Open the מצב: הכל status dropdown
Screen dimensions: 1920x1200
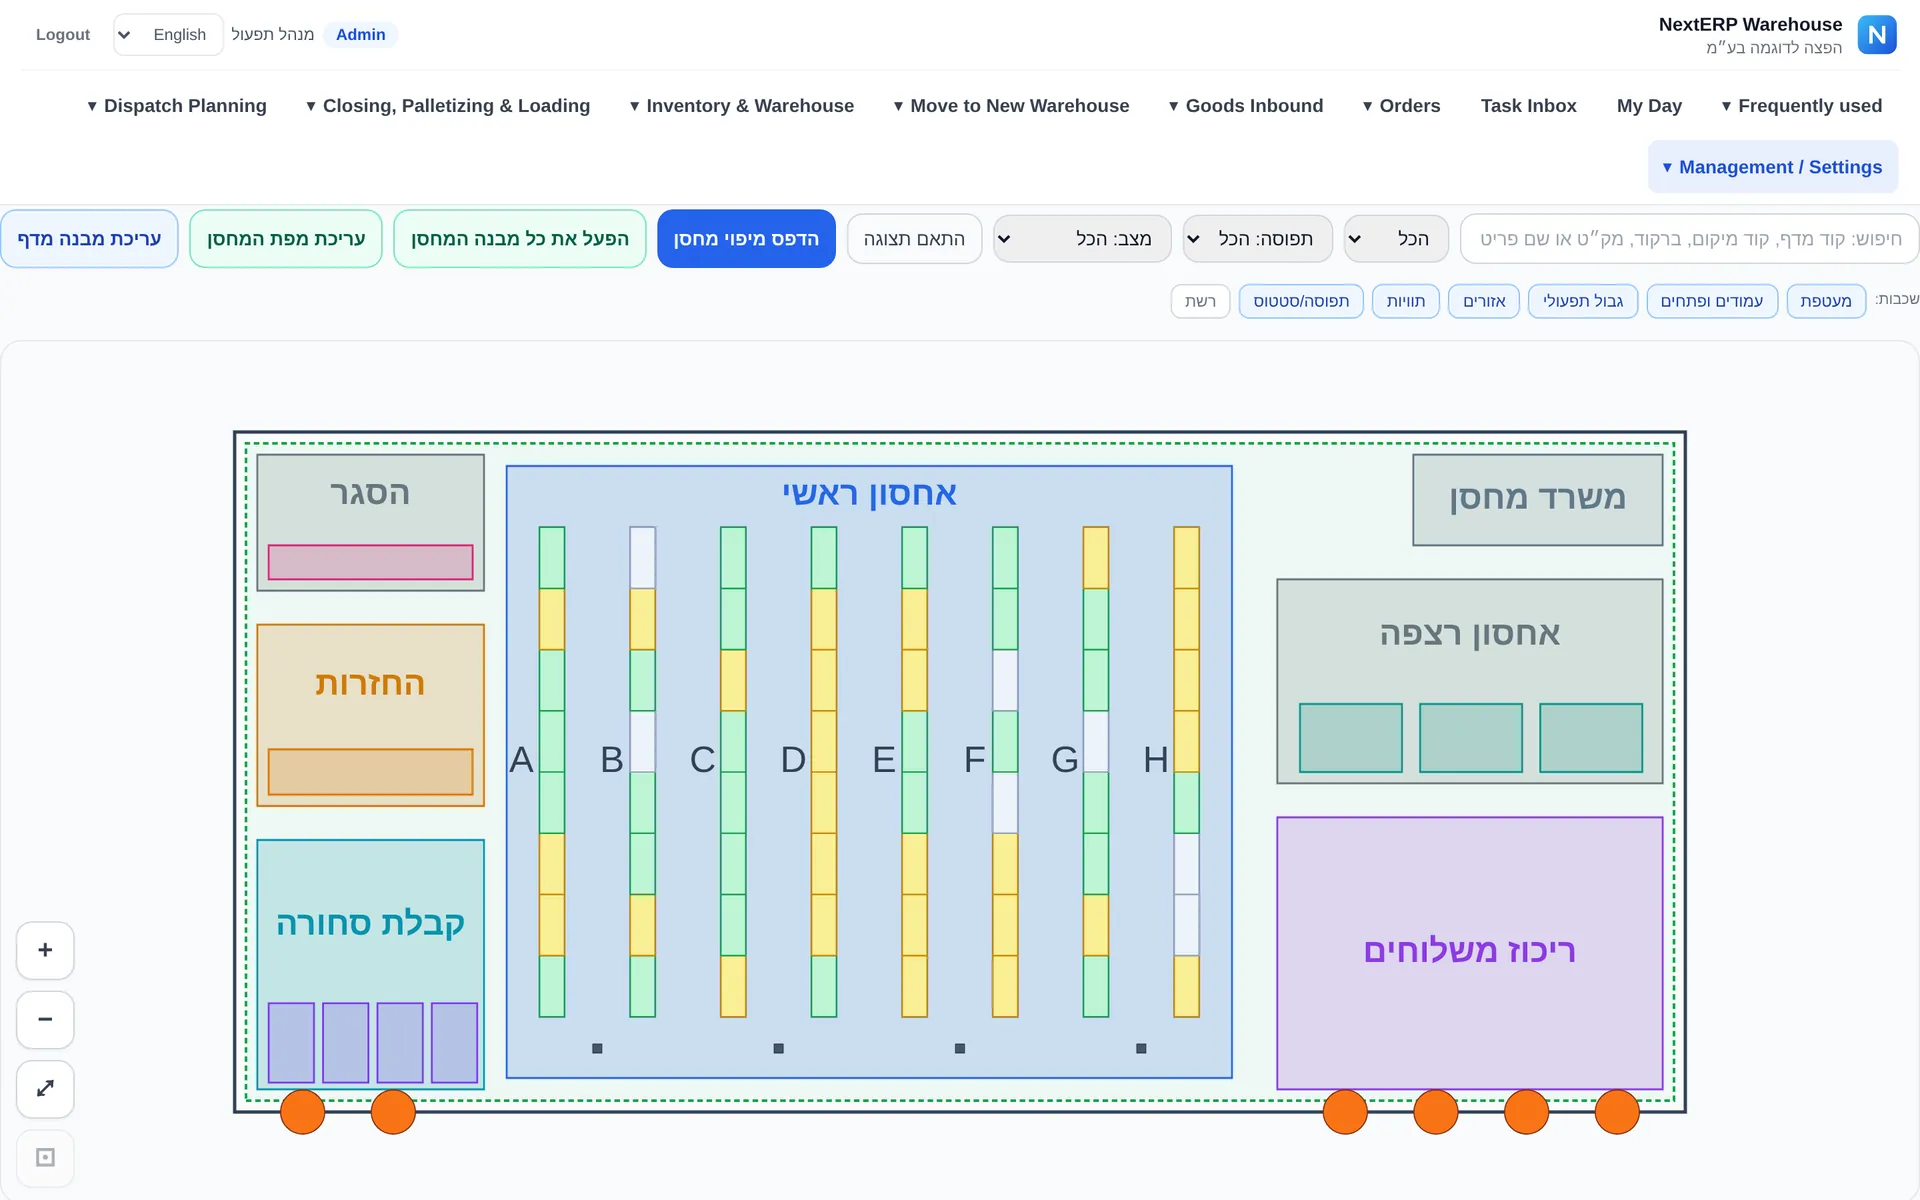coord(1082,239)
